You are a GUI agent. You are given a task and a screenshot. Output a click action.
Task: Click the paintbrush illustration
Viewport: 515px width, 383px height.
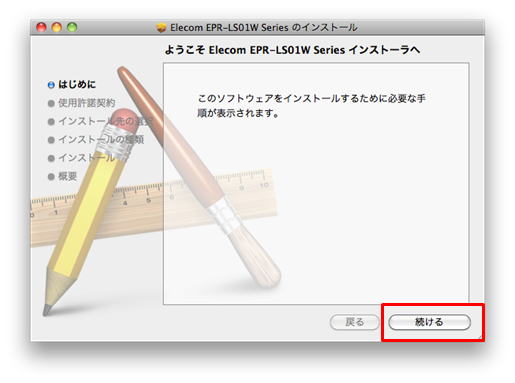pyautogui.click(x=199, y=177)
